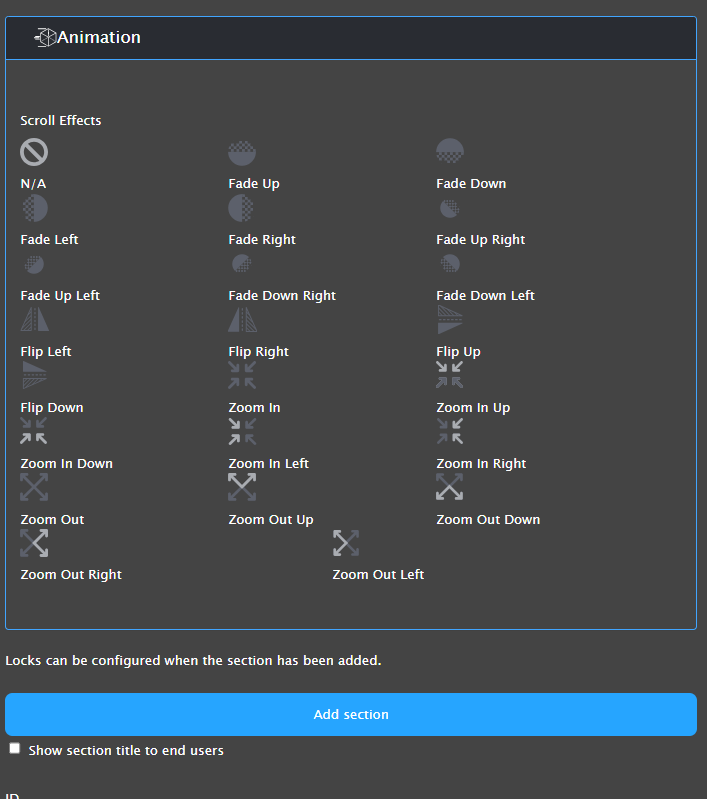707x799 pixels.
Task: Select the Fade Left effect icon
Action: pos(34,208)
